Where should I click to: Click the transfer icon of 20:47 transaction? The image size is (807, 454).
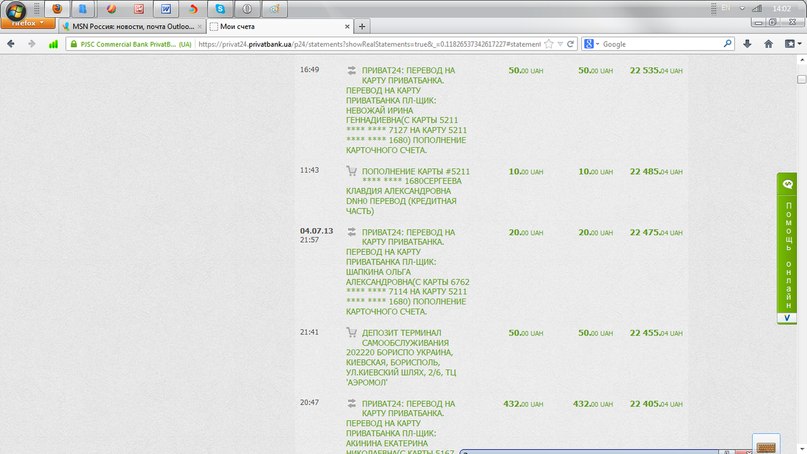tap(352, 404)
